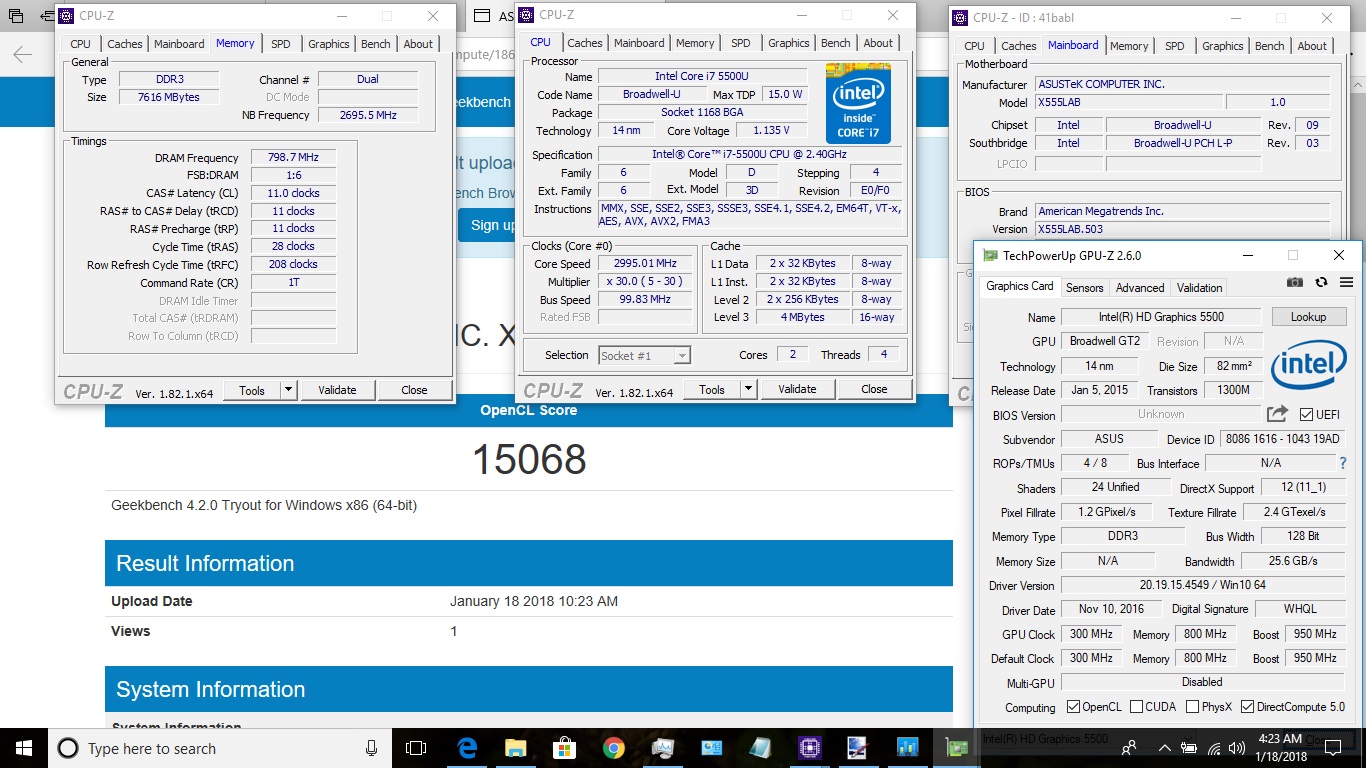Switch to Sensors tab in GPU-Z
The image size is (1366, 768).
(1084, 288)
